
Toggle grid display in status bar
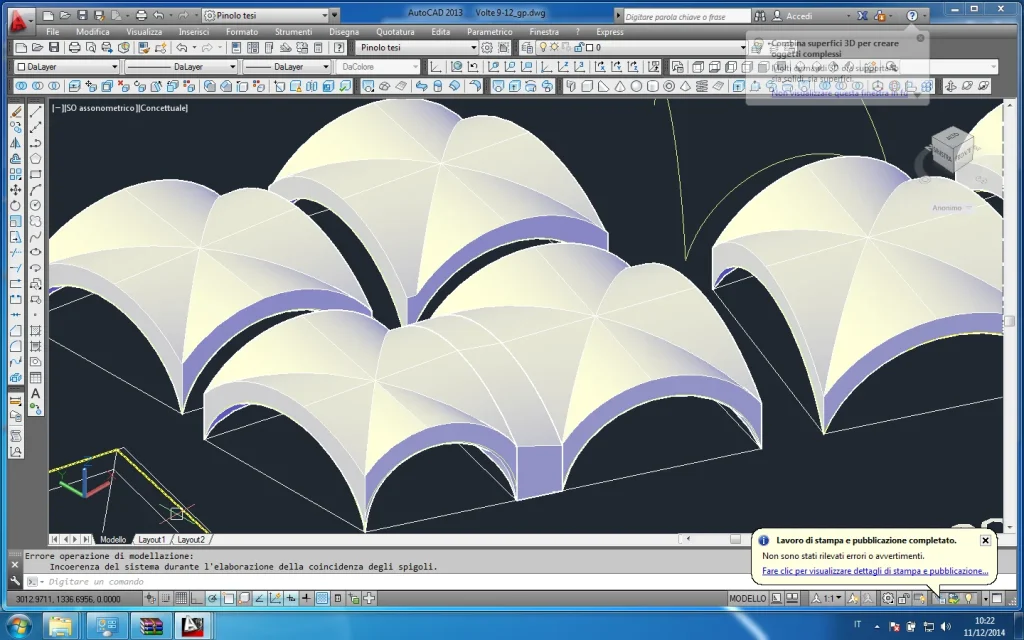point(182,599)
